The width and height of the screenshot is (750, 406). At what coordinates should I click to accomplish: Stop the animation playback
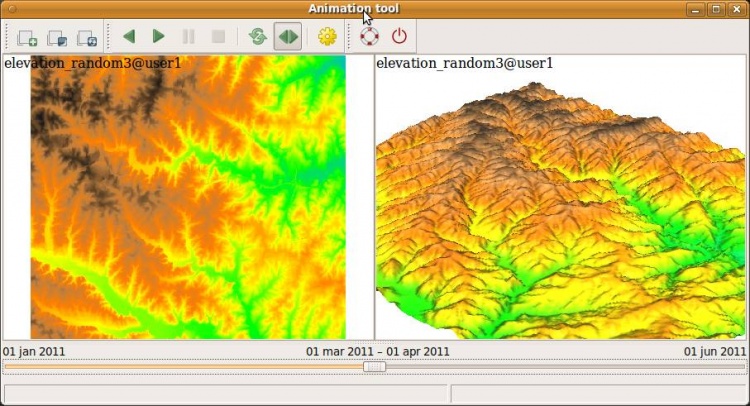[x=218, y=37]
